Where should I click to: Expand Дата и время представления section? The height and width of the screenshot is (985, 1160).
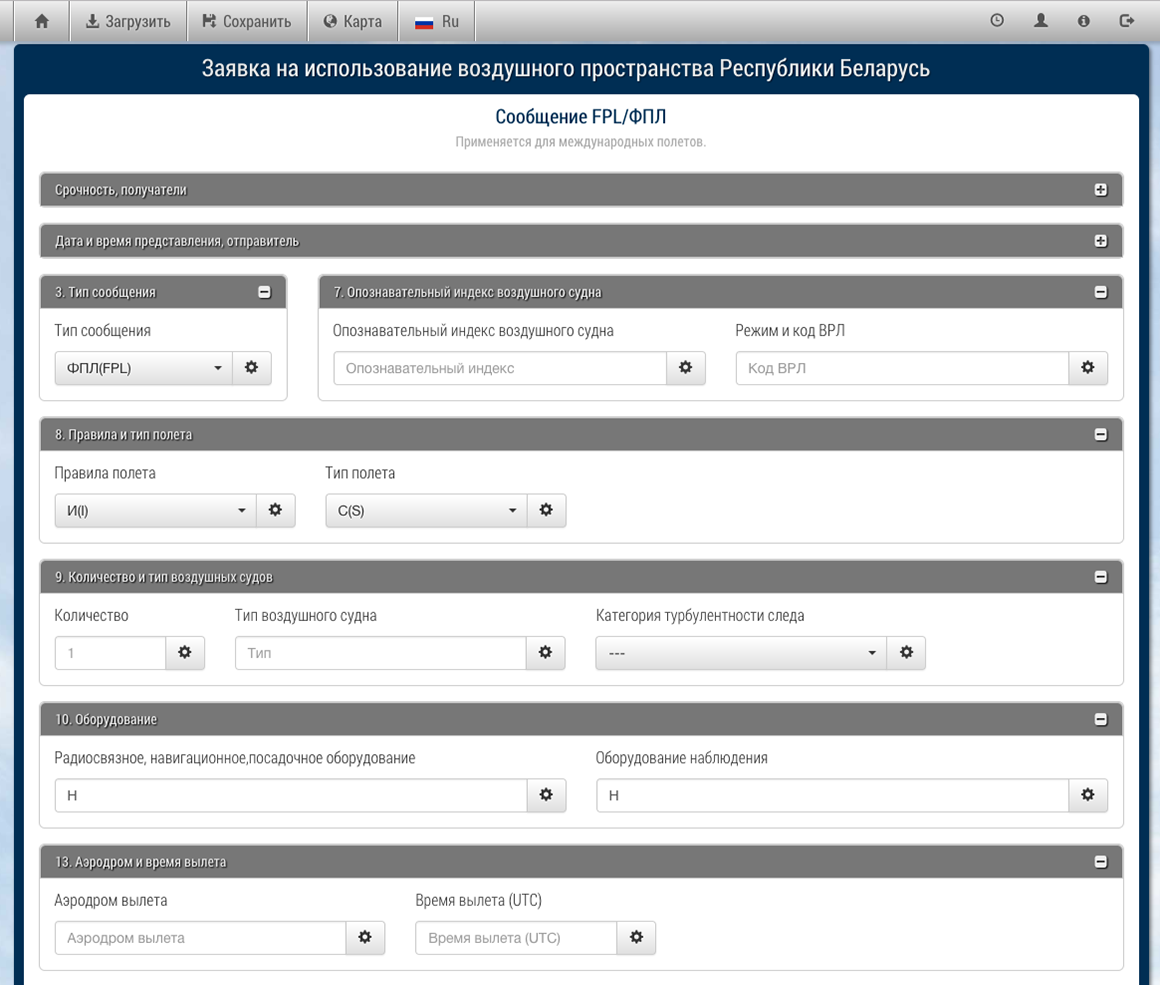pyautogui.click(x=1100, y=241)
